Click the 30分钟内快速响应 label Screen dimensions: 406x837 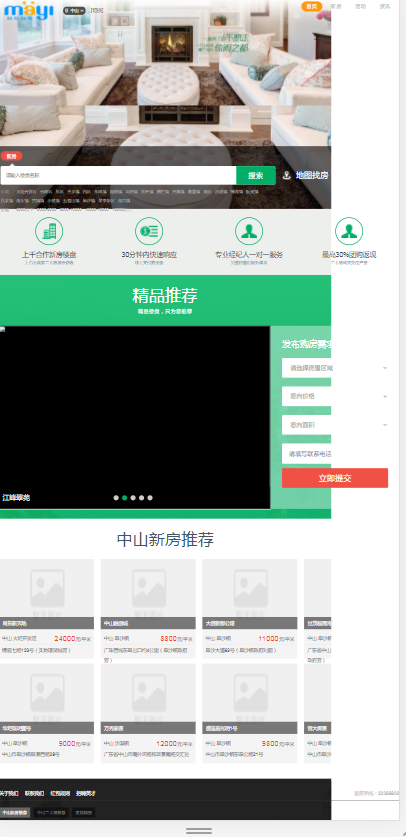point(149,255)
